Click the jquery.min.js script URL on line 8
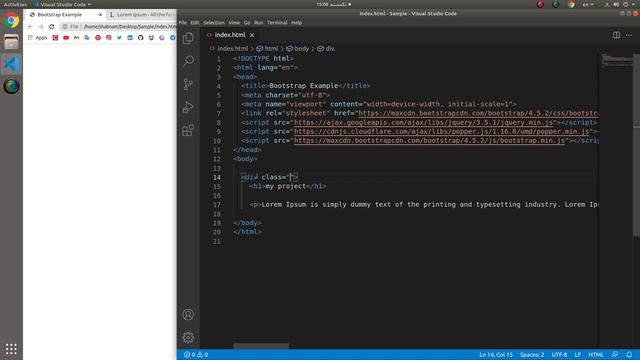This screenshot has width=640, height=360. point(424,122)
